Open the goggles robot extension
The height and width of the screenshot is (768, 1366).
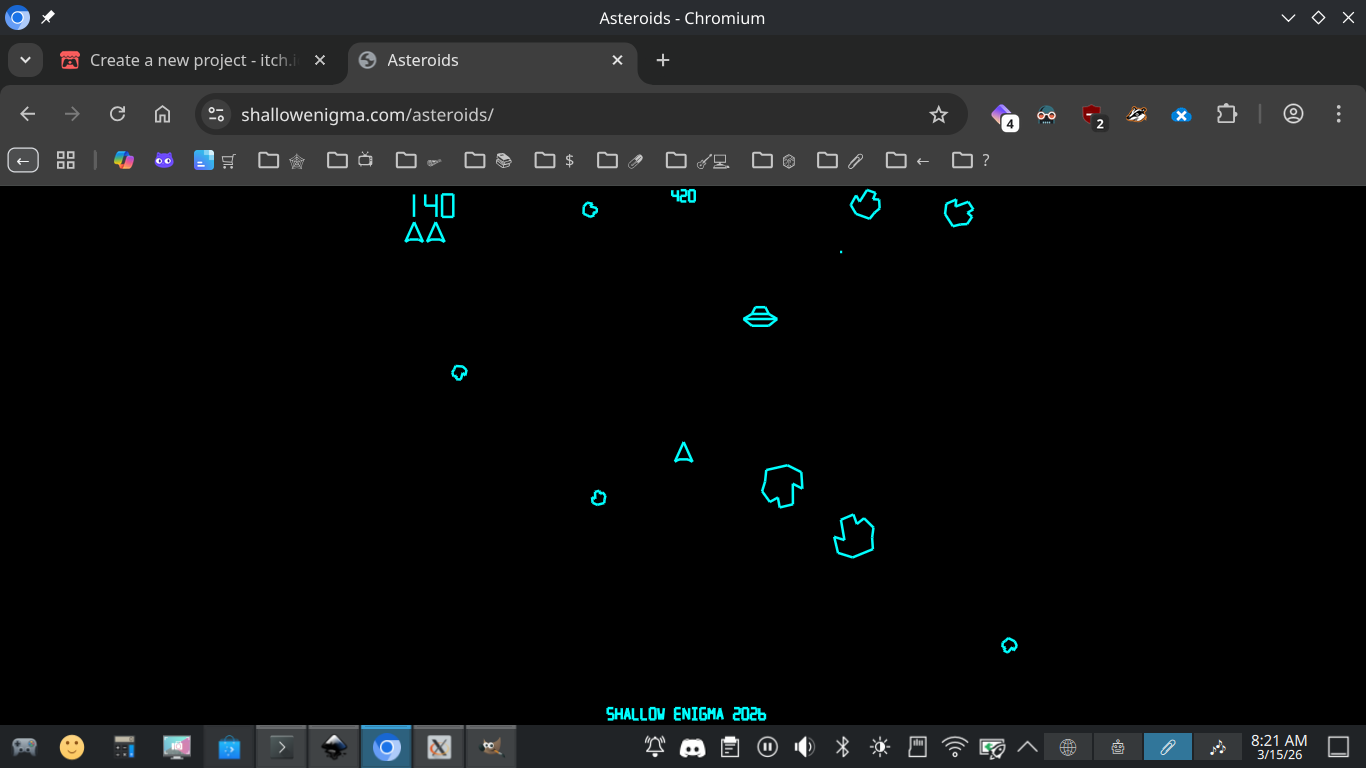[1046, 114]
